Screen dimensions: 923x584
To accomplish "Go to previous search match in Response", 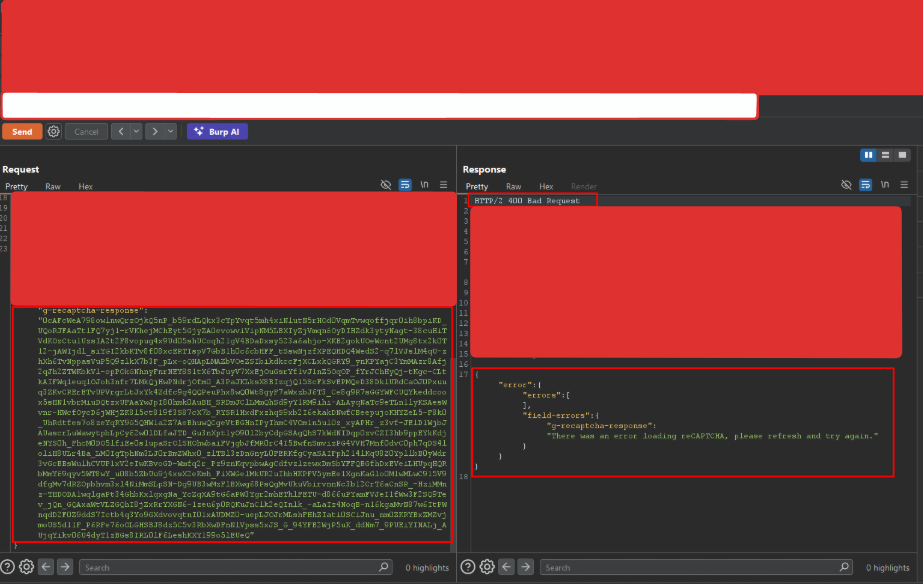I will point(506,567).
